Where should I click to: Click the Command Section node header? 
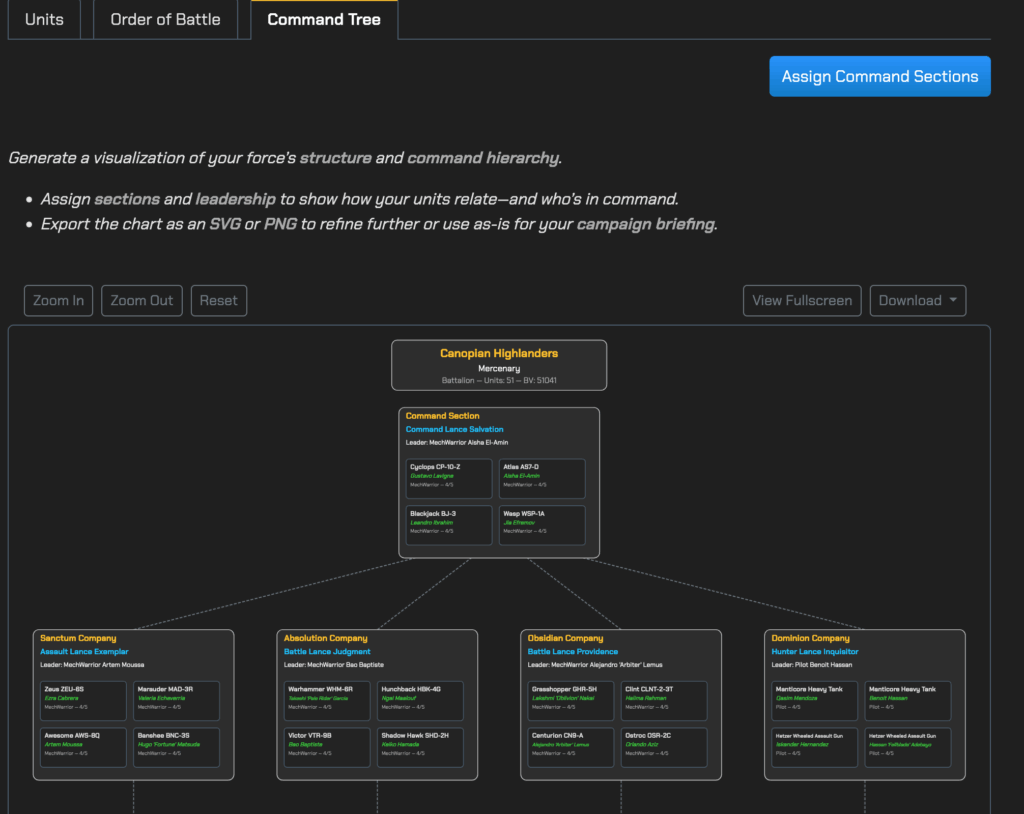(x=442, y=416)
